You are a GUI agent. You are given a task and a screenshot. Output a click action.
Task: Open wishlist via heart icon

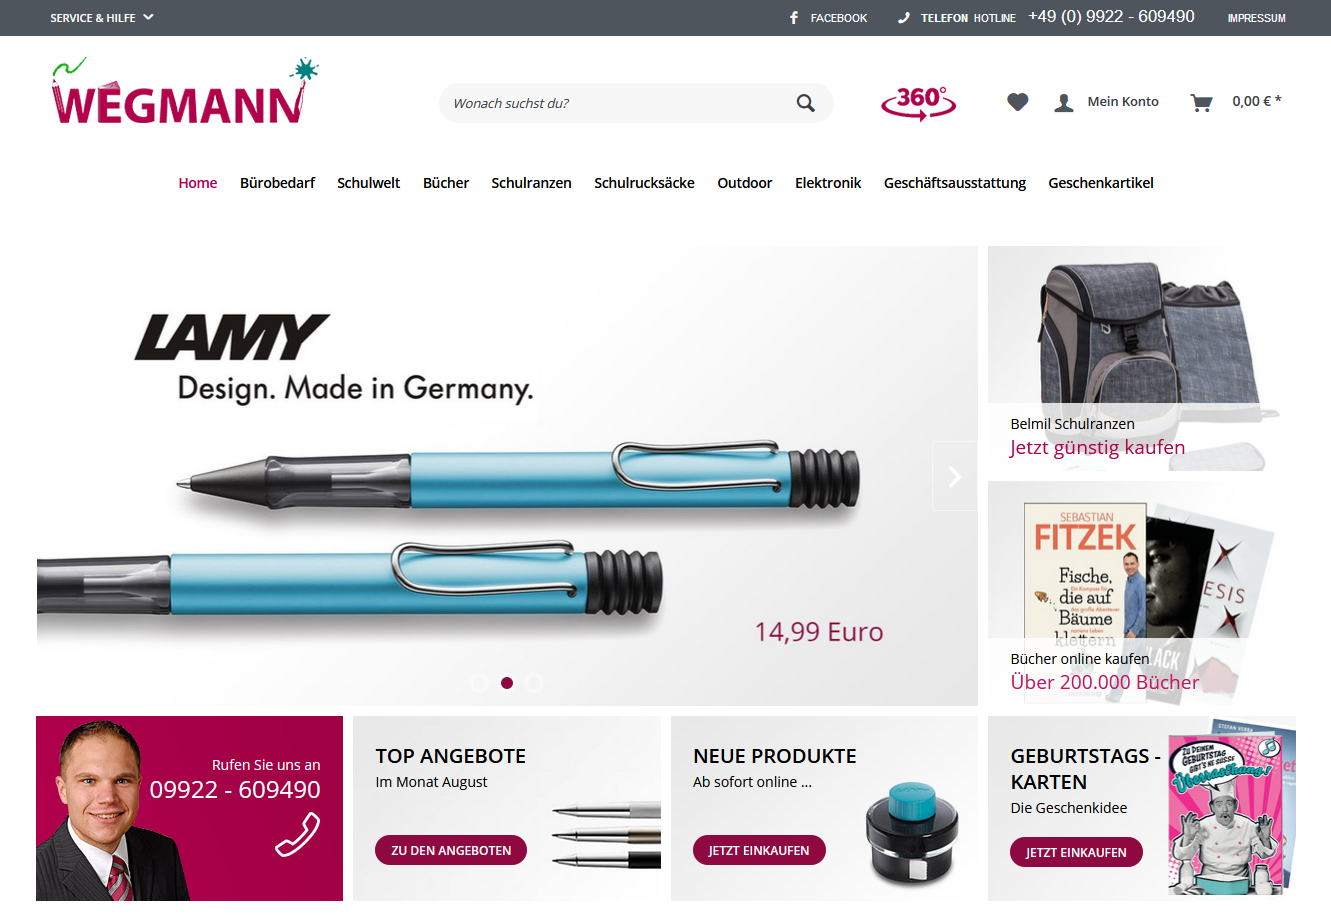pyautogui.click(x=1017, y=101)
